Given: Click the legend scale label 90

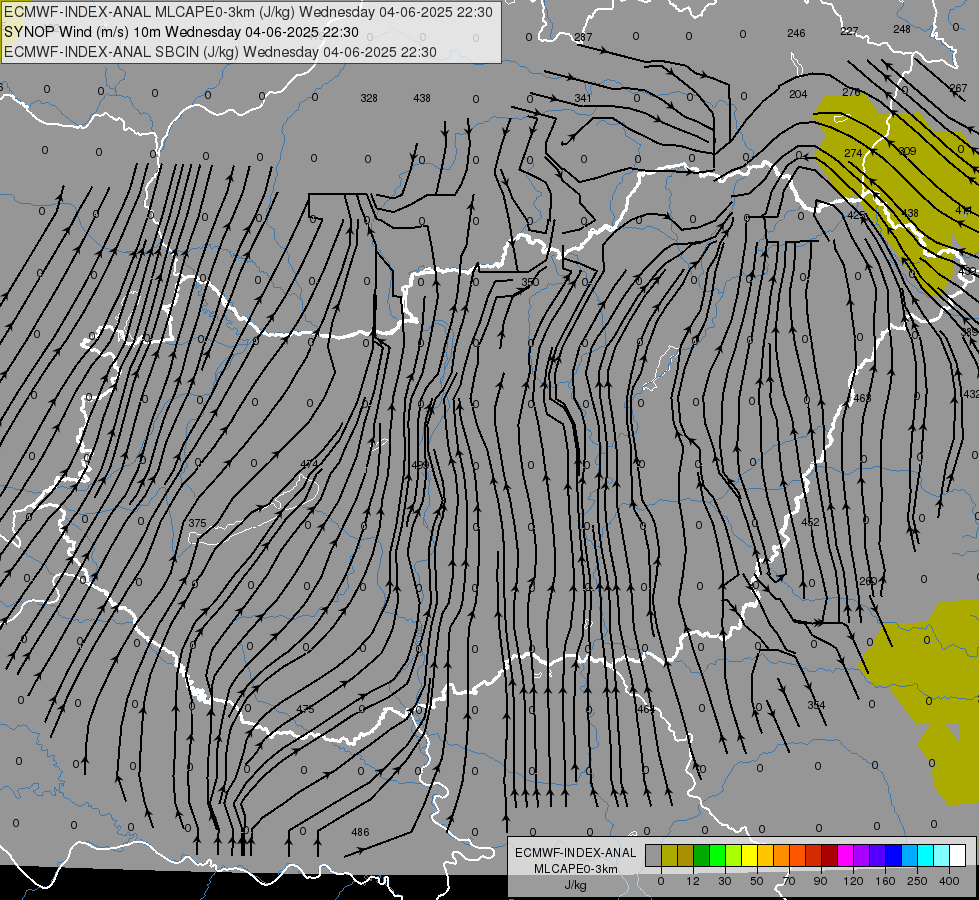Looking at the screenshot, I should point(820,881).
